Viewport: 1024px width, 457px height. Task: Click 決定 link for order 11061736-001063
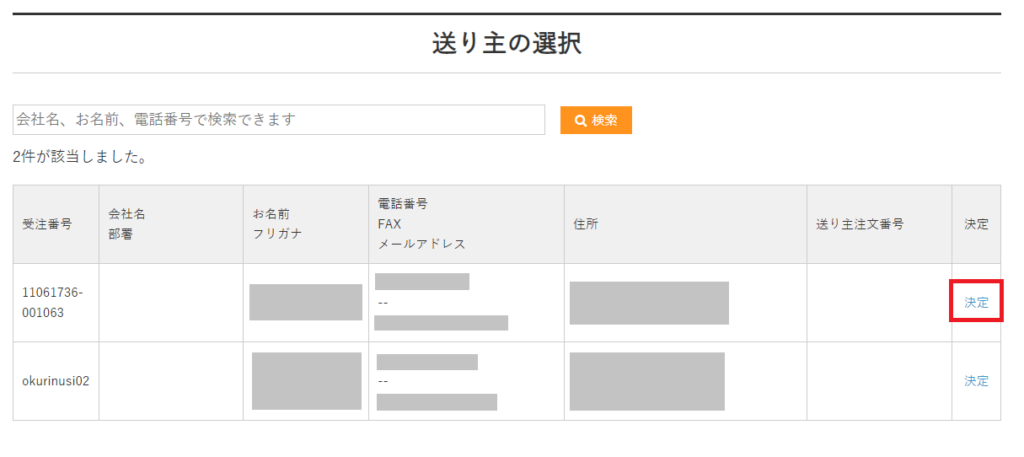pyautogui.click(x=976, y=303)
